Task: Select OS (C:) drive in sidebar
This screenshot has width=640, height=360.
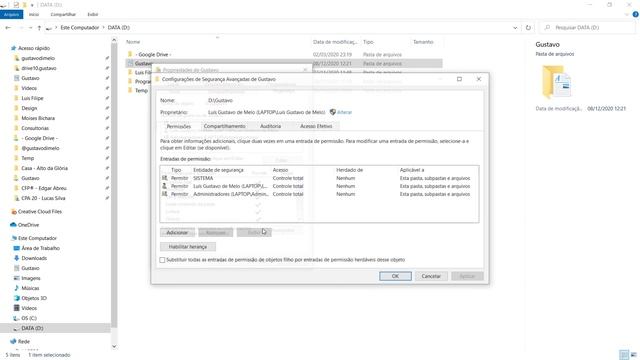Action: [25, 318]
